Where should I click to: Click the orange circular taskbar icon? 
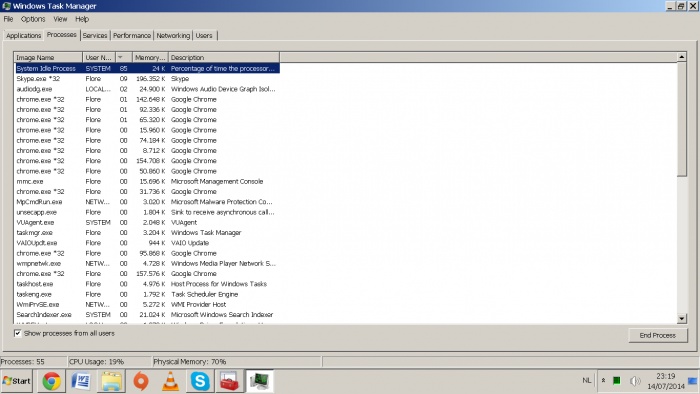141,381
